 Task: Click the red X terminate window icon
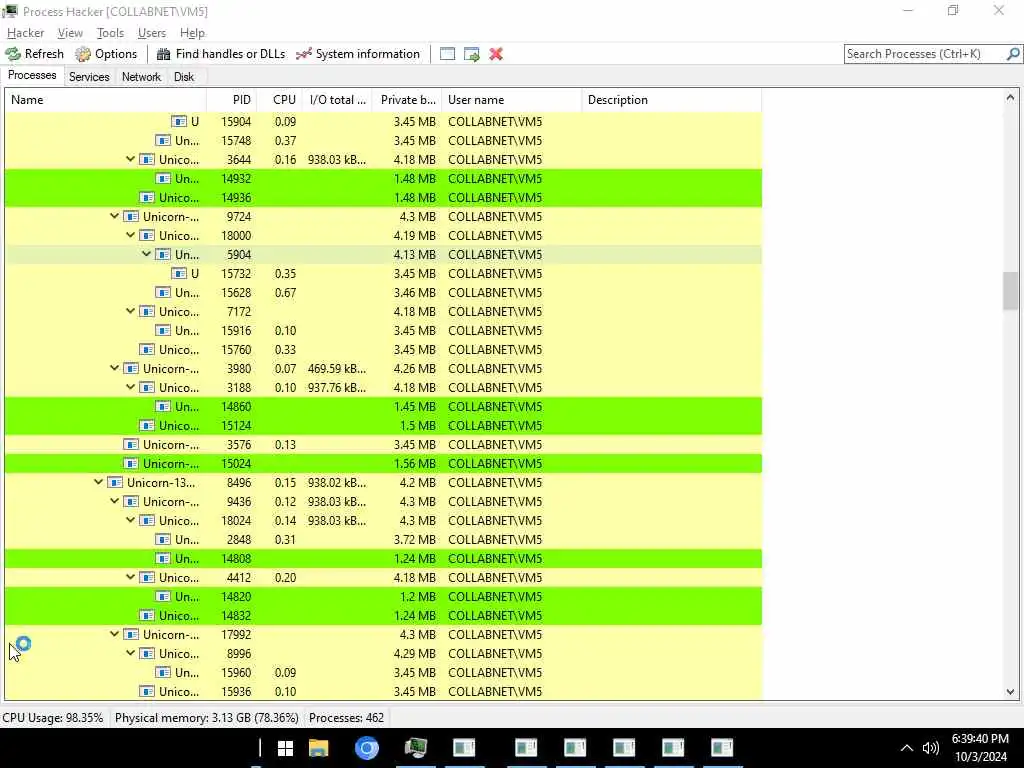pyautogui.click(x=496, y=54)
